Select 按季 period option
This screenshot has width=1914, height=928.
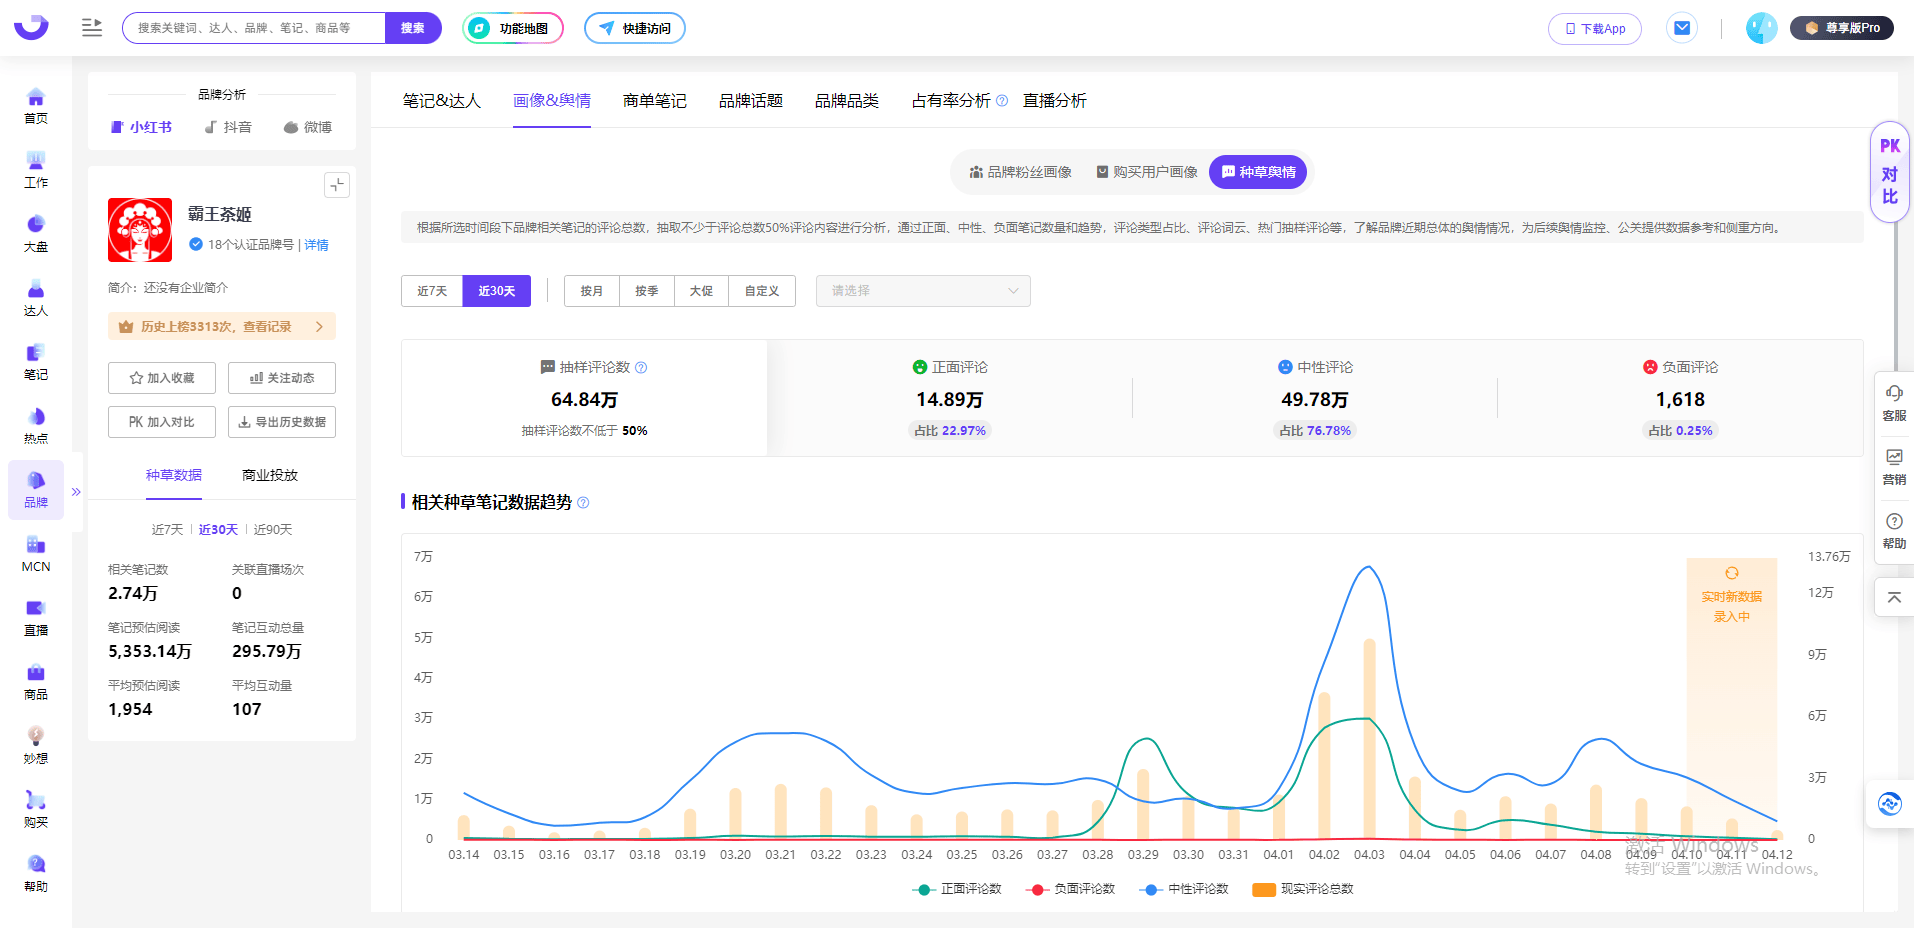tap(647, 291)
